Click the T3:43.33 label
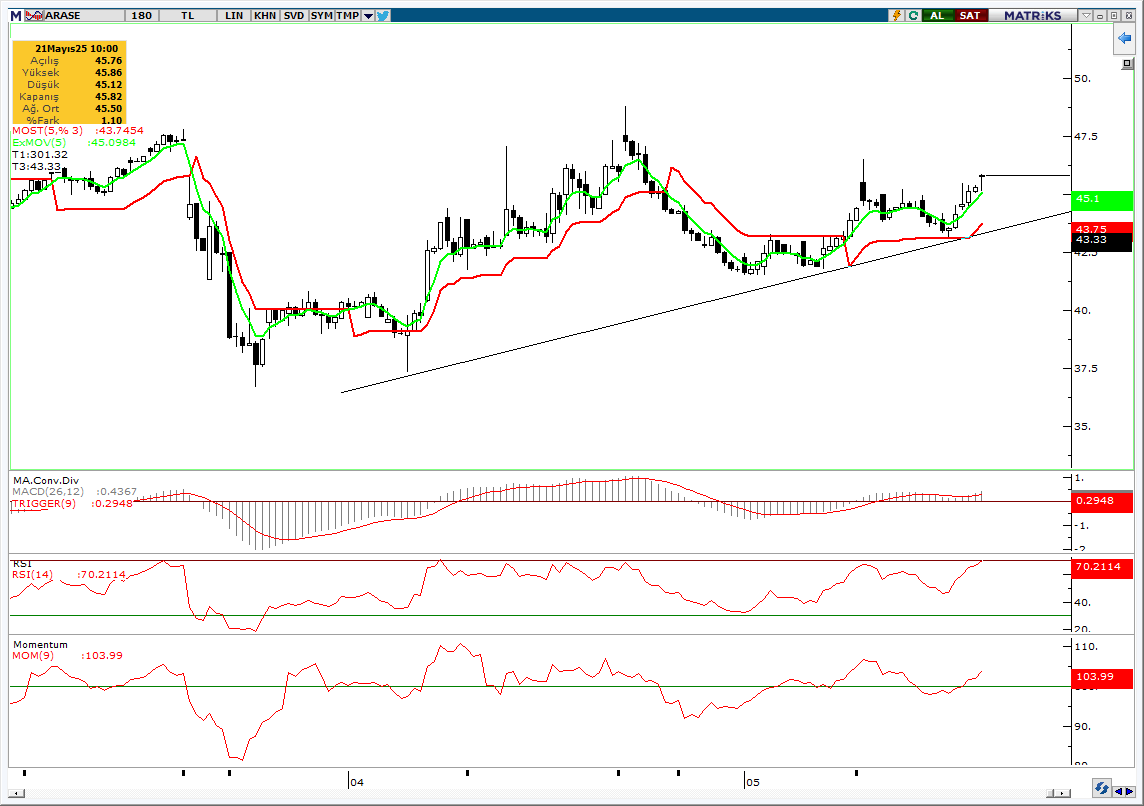1144x806 pixels. pyautogui.click(x=36, y=166)
